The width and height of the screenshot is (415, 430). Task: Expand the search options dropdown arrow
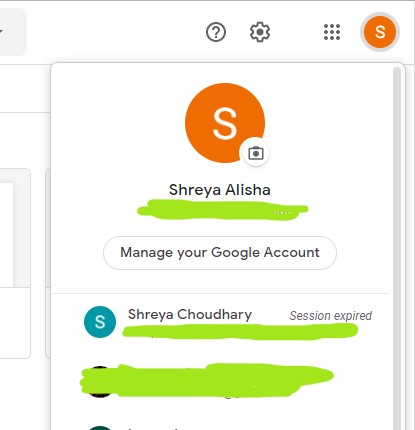tap(1, 32)
